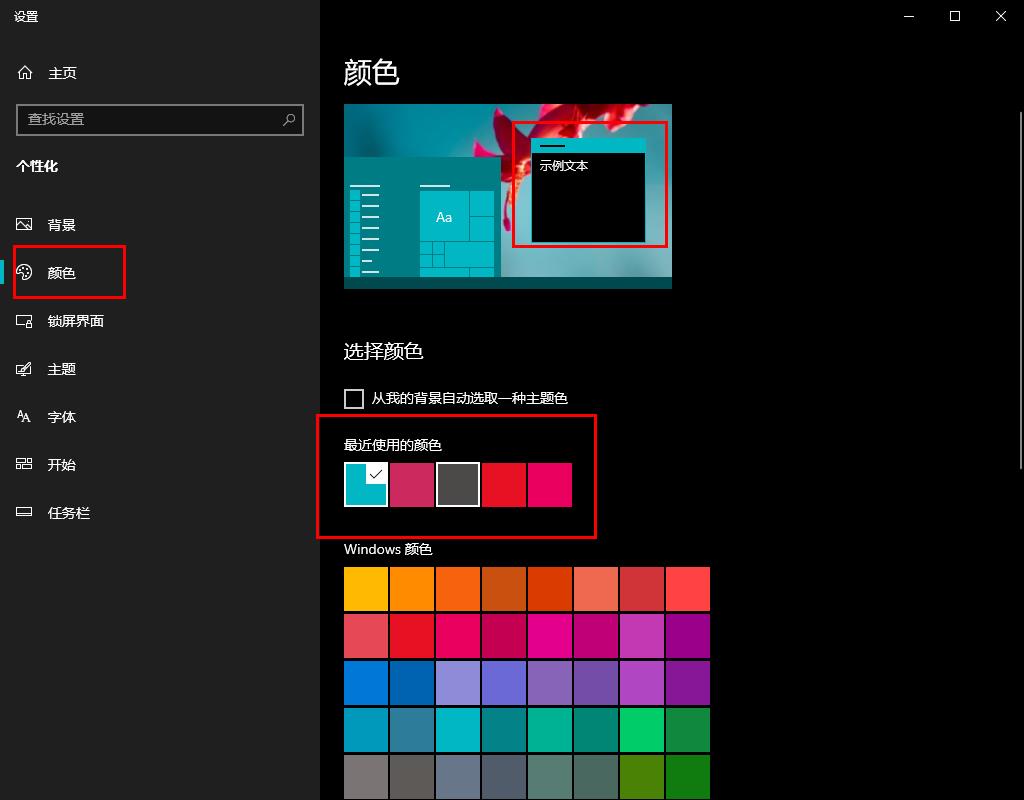Select the teal recently used color
The image size is (1024, 800).
(365, 485)
